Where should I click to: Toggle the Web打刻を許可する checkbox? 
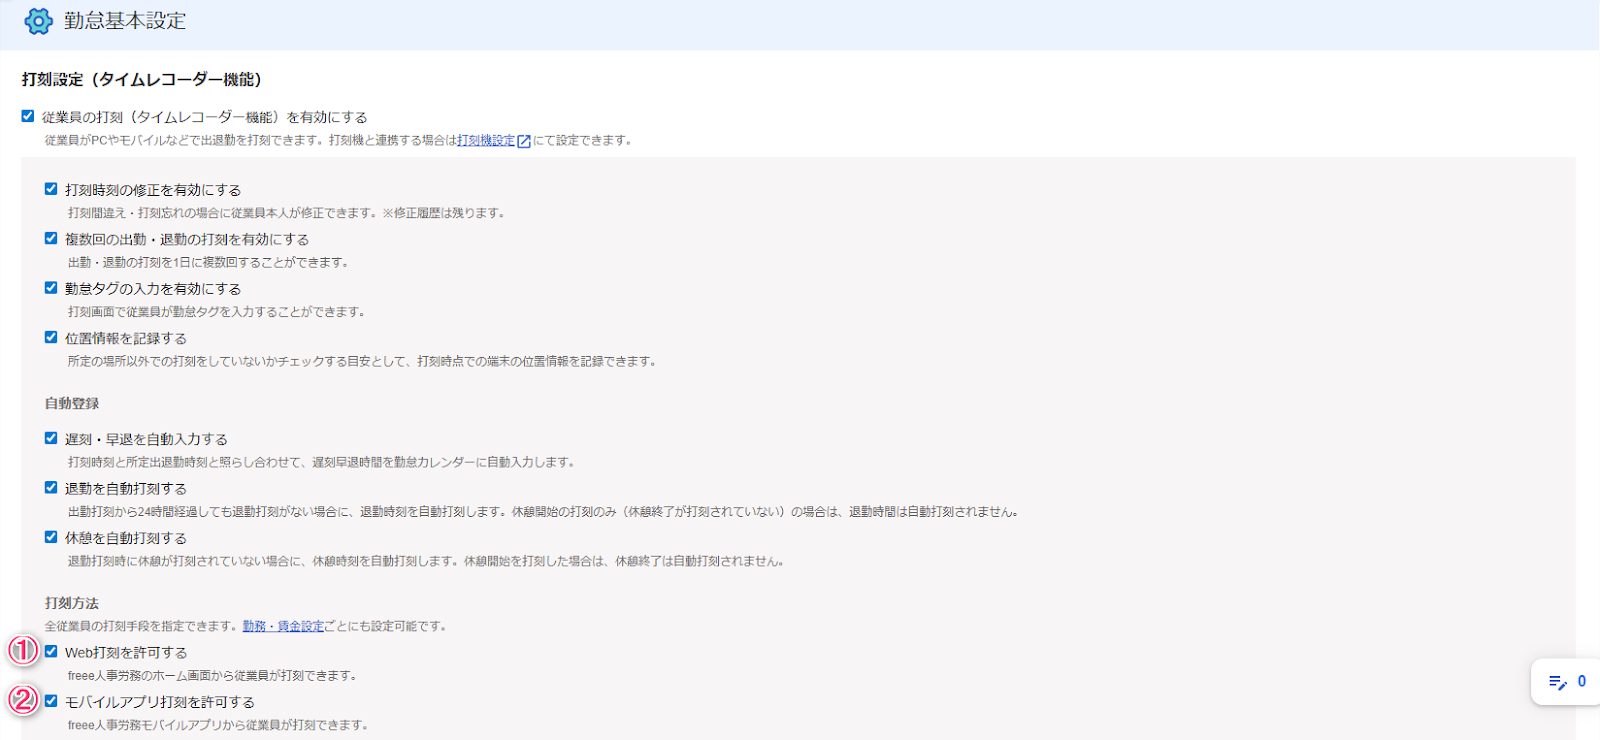(51, 652)
